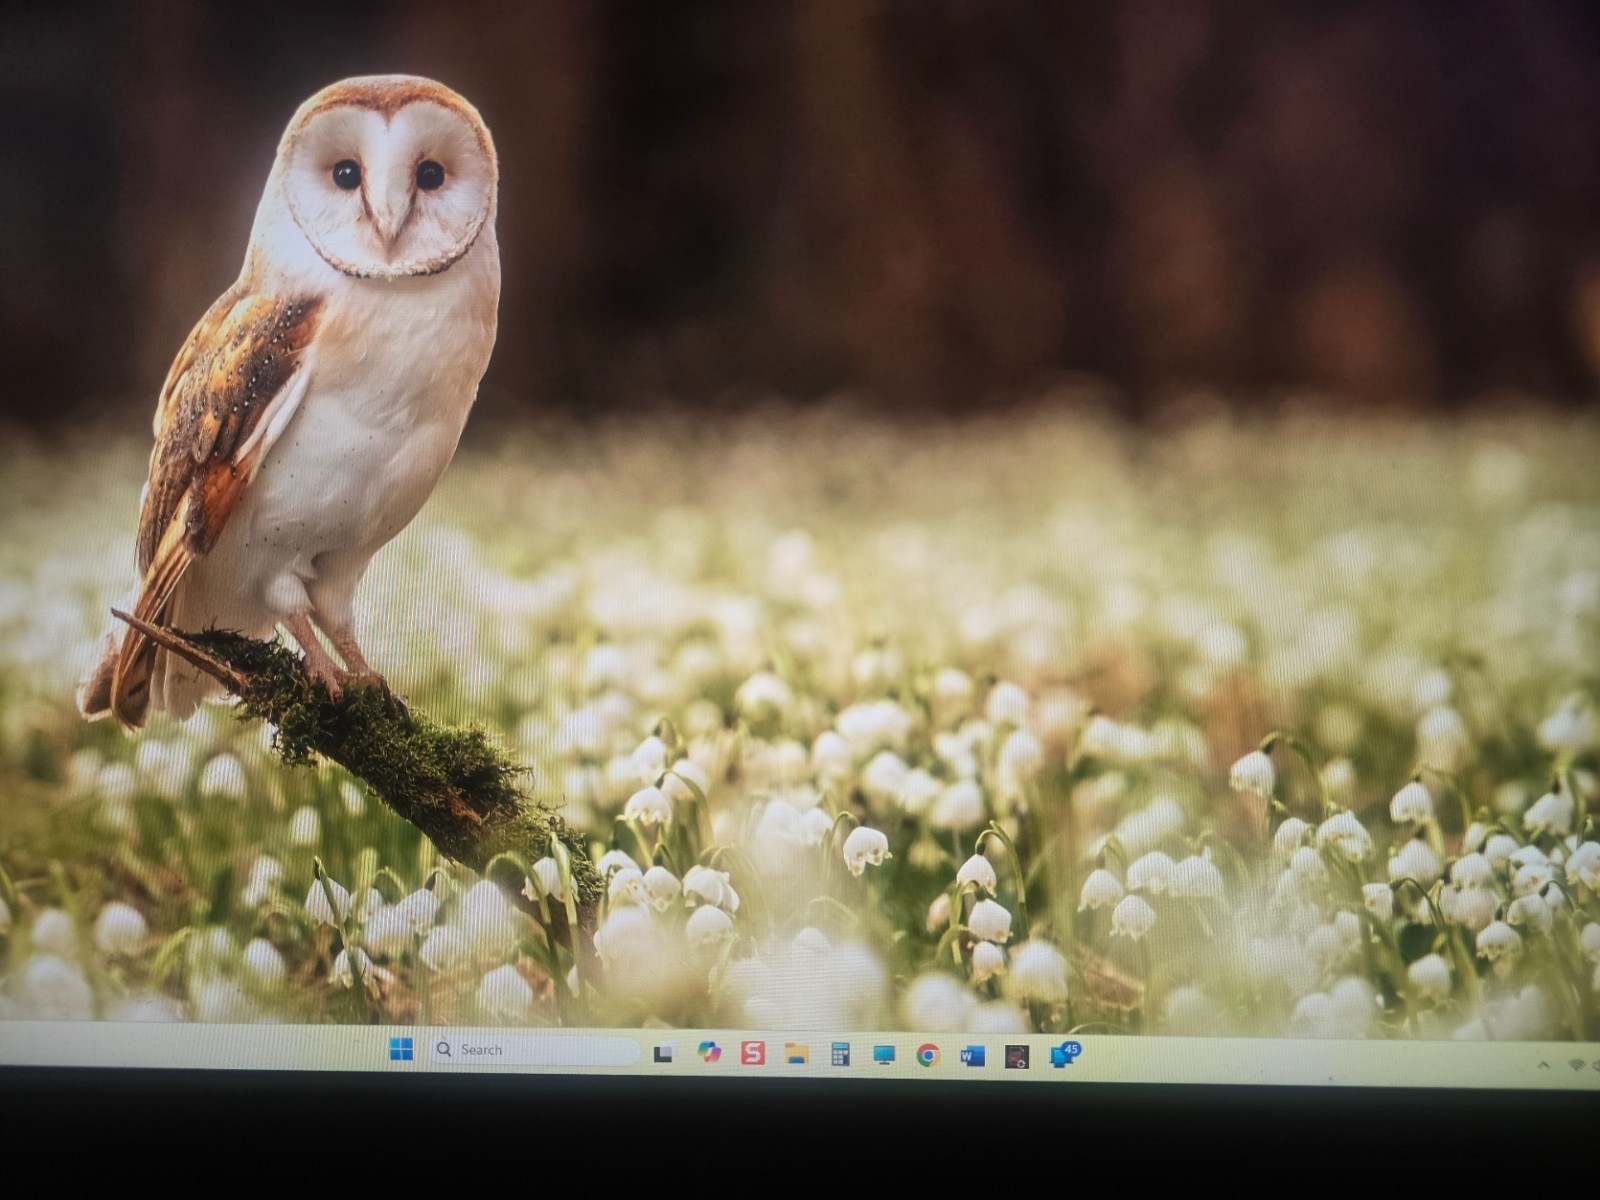Open the app showing badge 45
1600x1200 pixels.
1064,1055
